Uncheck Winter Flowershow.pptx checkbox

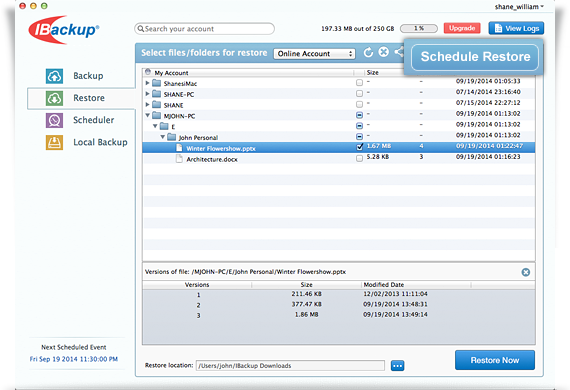[360, 147]
